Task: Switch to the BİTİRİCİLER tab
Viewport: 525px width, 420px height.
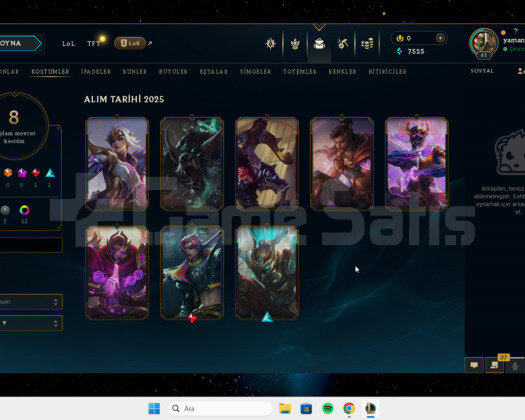Action: point(387,72)
